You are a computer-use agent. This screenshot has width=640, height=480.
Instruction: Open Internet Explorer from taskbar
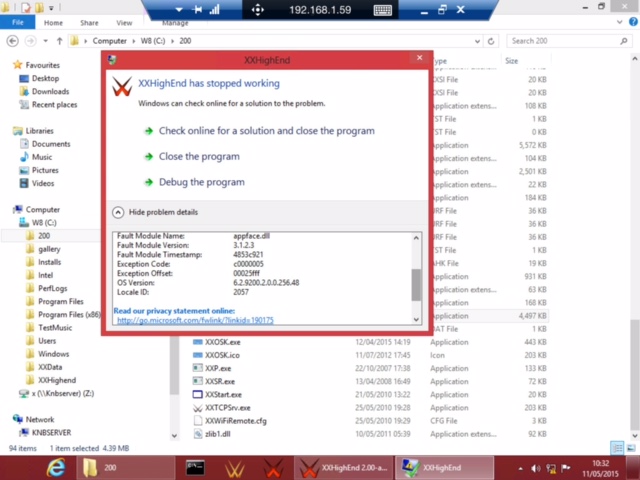click(56, 468)
